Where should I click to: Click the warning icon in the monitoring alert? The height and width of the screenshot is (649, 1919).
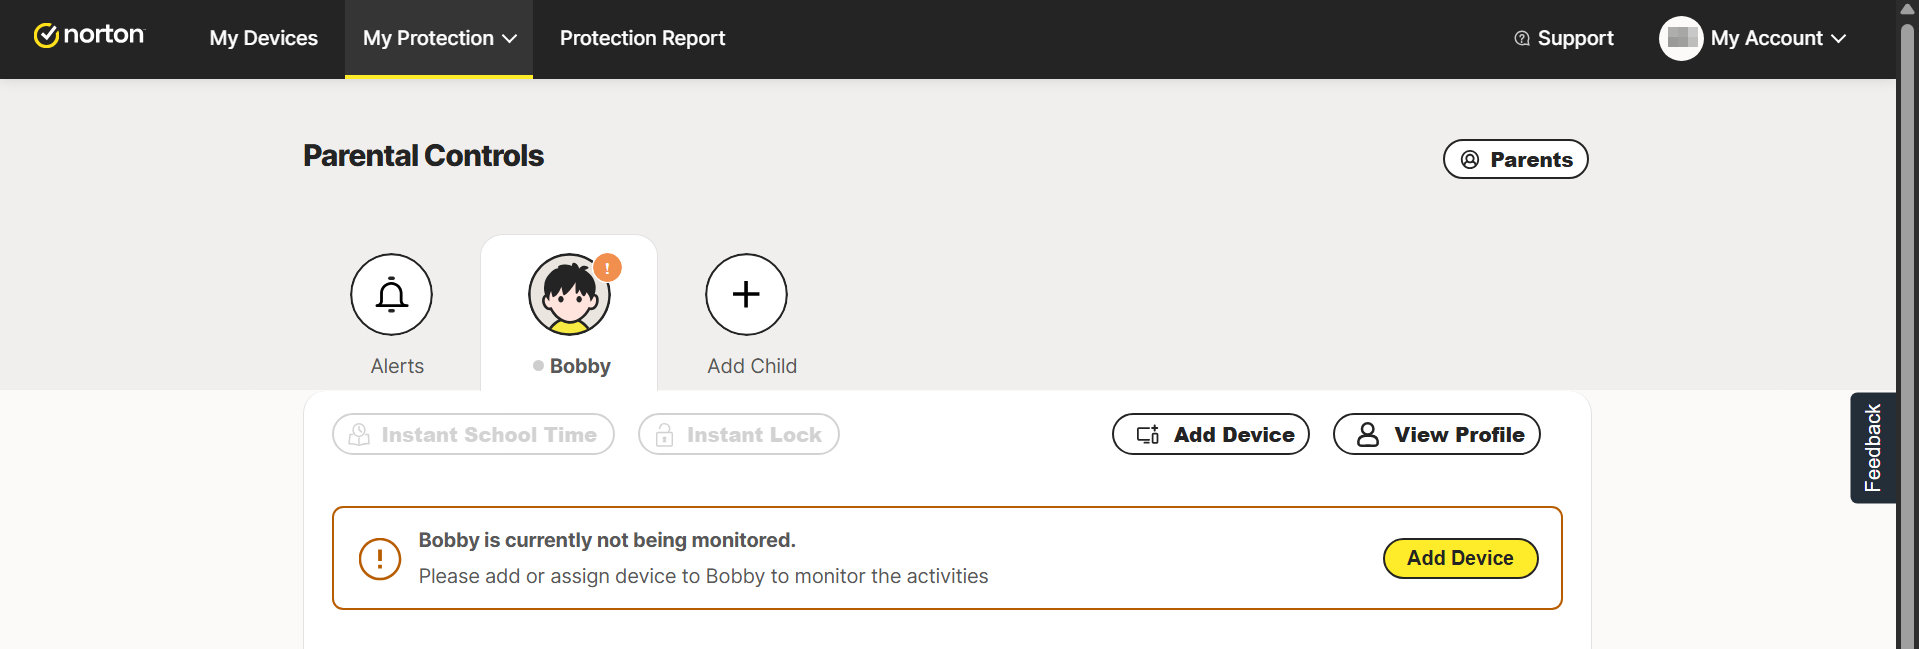point(380,558)
